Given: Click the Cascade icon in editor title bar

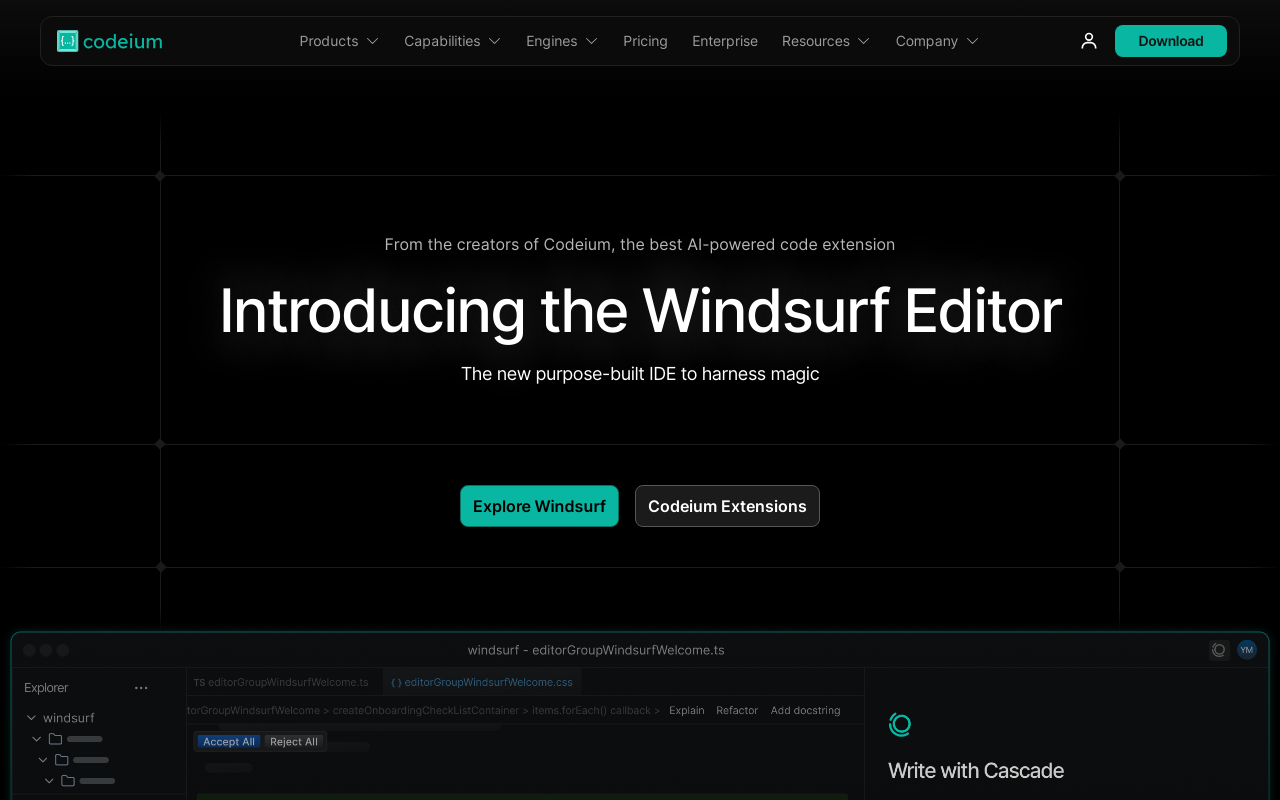Looking at the screenshot, I should point(1219,650).
